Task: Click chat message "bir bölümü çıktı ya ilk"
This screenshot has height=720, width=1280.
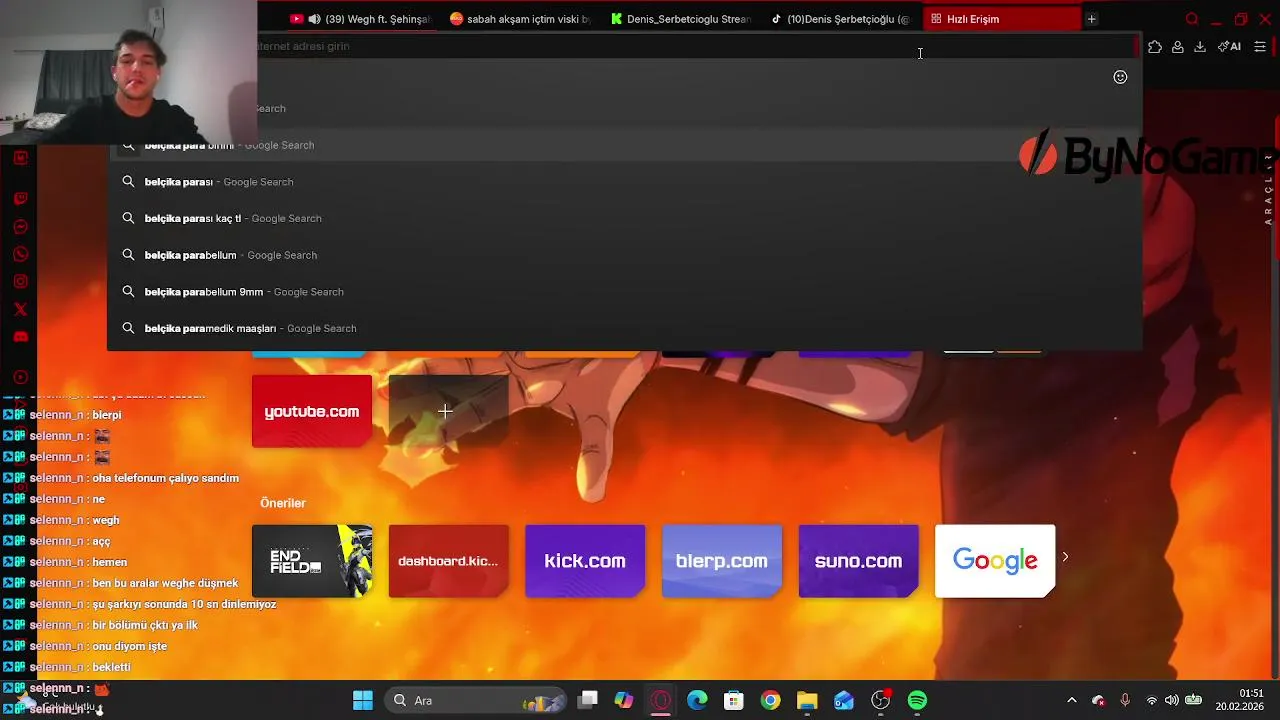Action: point(145,625)
